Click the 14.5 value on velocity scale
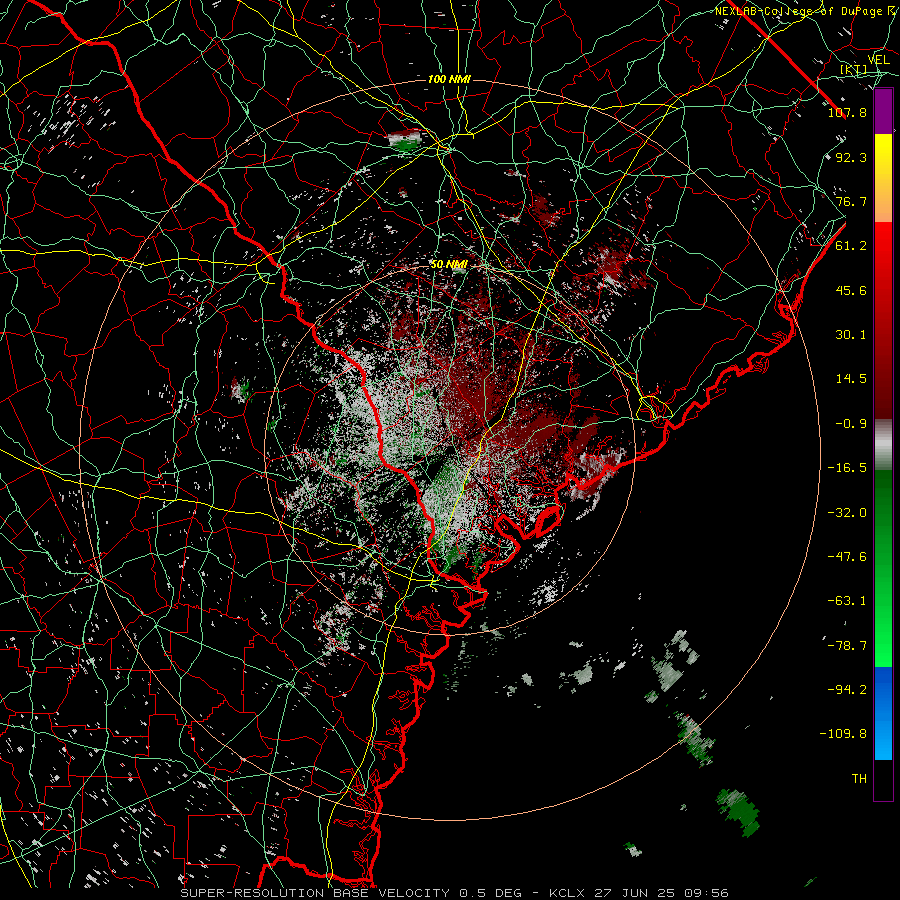Image resolution: width=900 pixels, height=900 pixels. coord(851,379)
